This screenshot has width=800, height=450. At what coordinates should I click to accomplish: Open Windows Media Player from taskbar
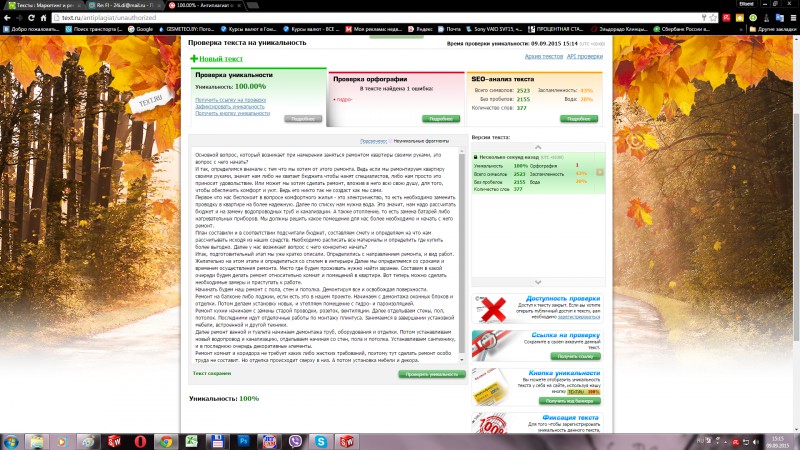[63, 441]
